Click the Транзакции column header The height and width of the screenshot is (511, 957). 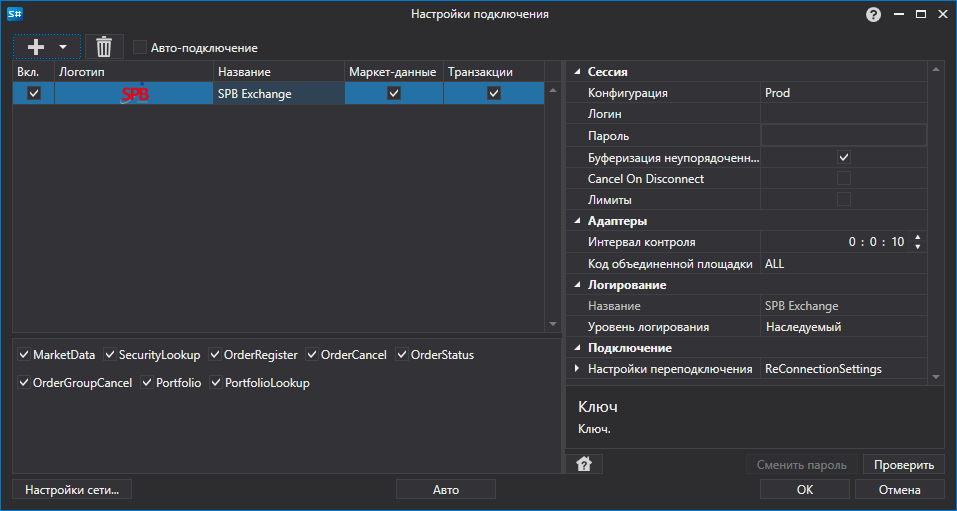pyautogui.click(x=494, y=71)
